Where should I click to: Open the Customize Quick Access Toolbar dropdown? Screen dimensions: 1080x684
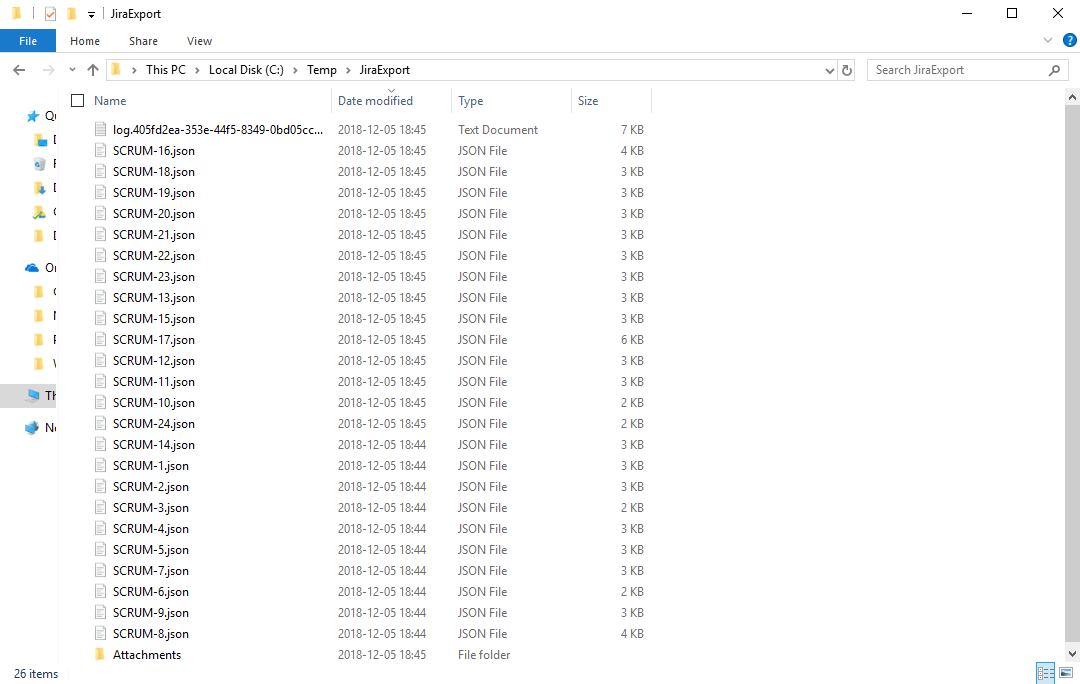92,14
